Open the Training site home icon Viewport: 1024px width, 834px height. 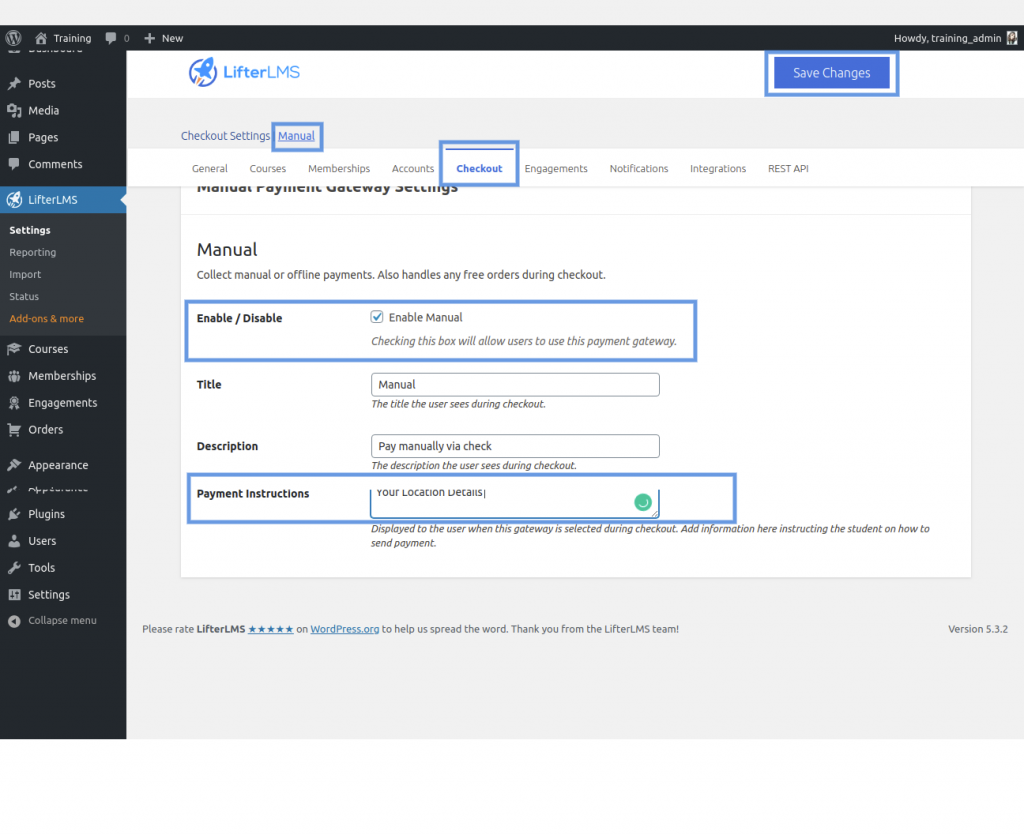pyautogui.click(x=41, y=38)
